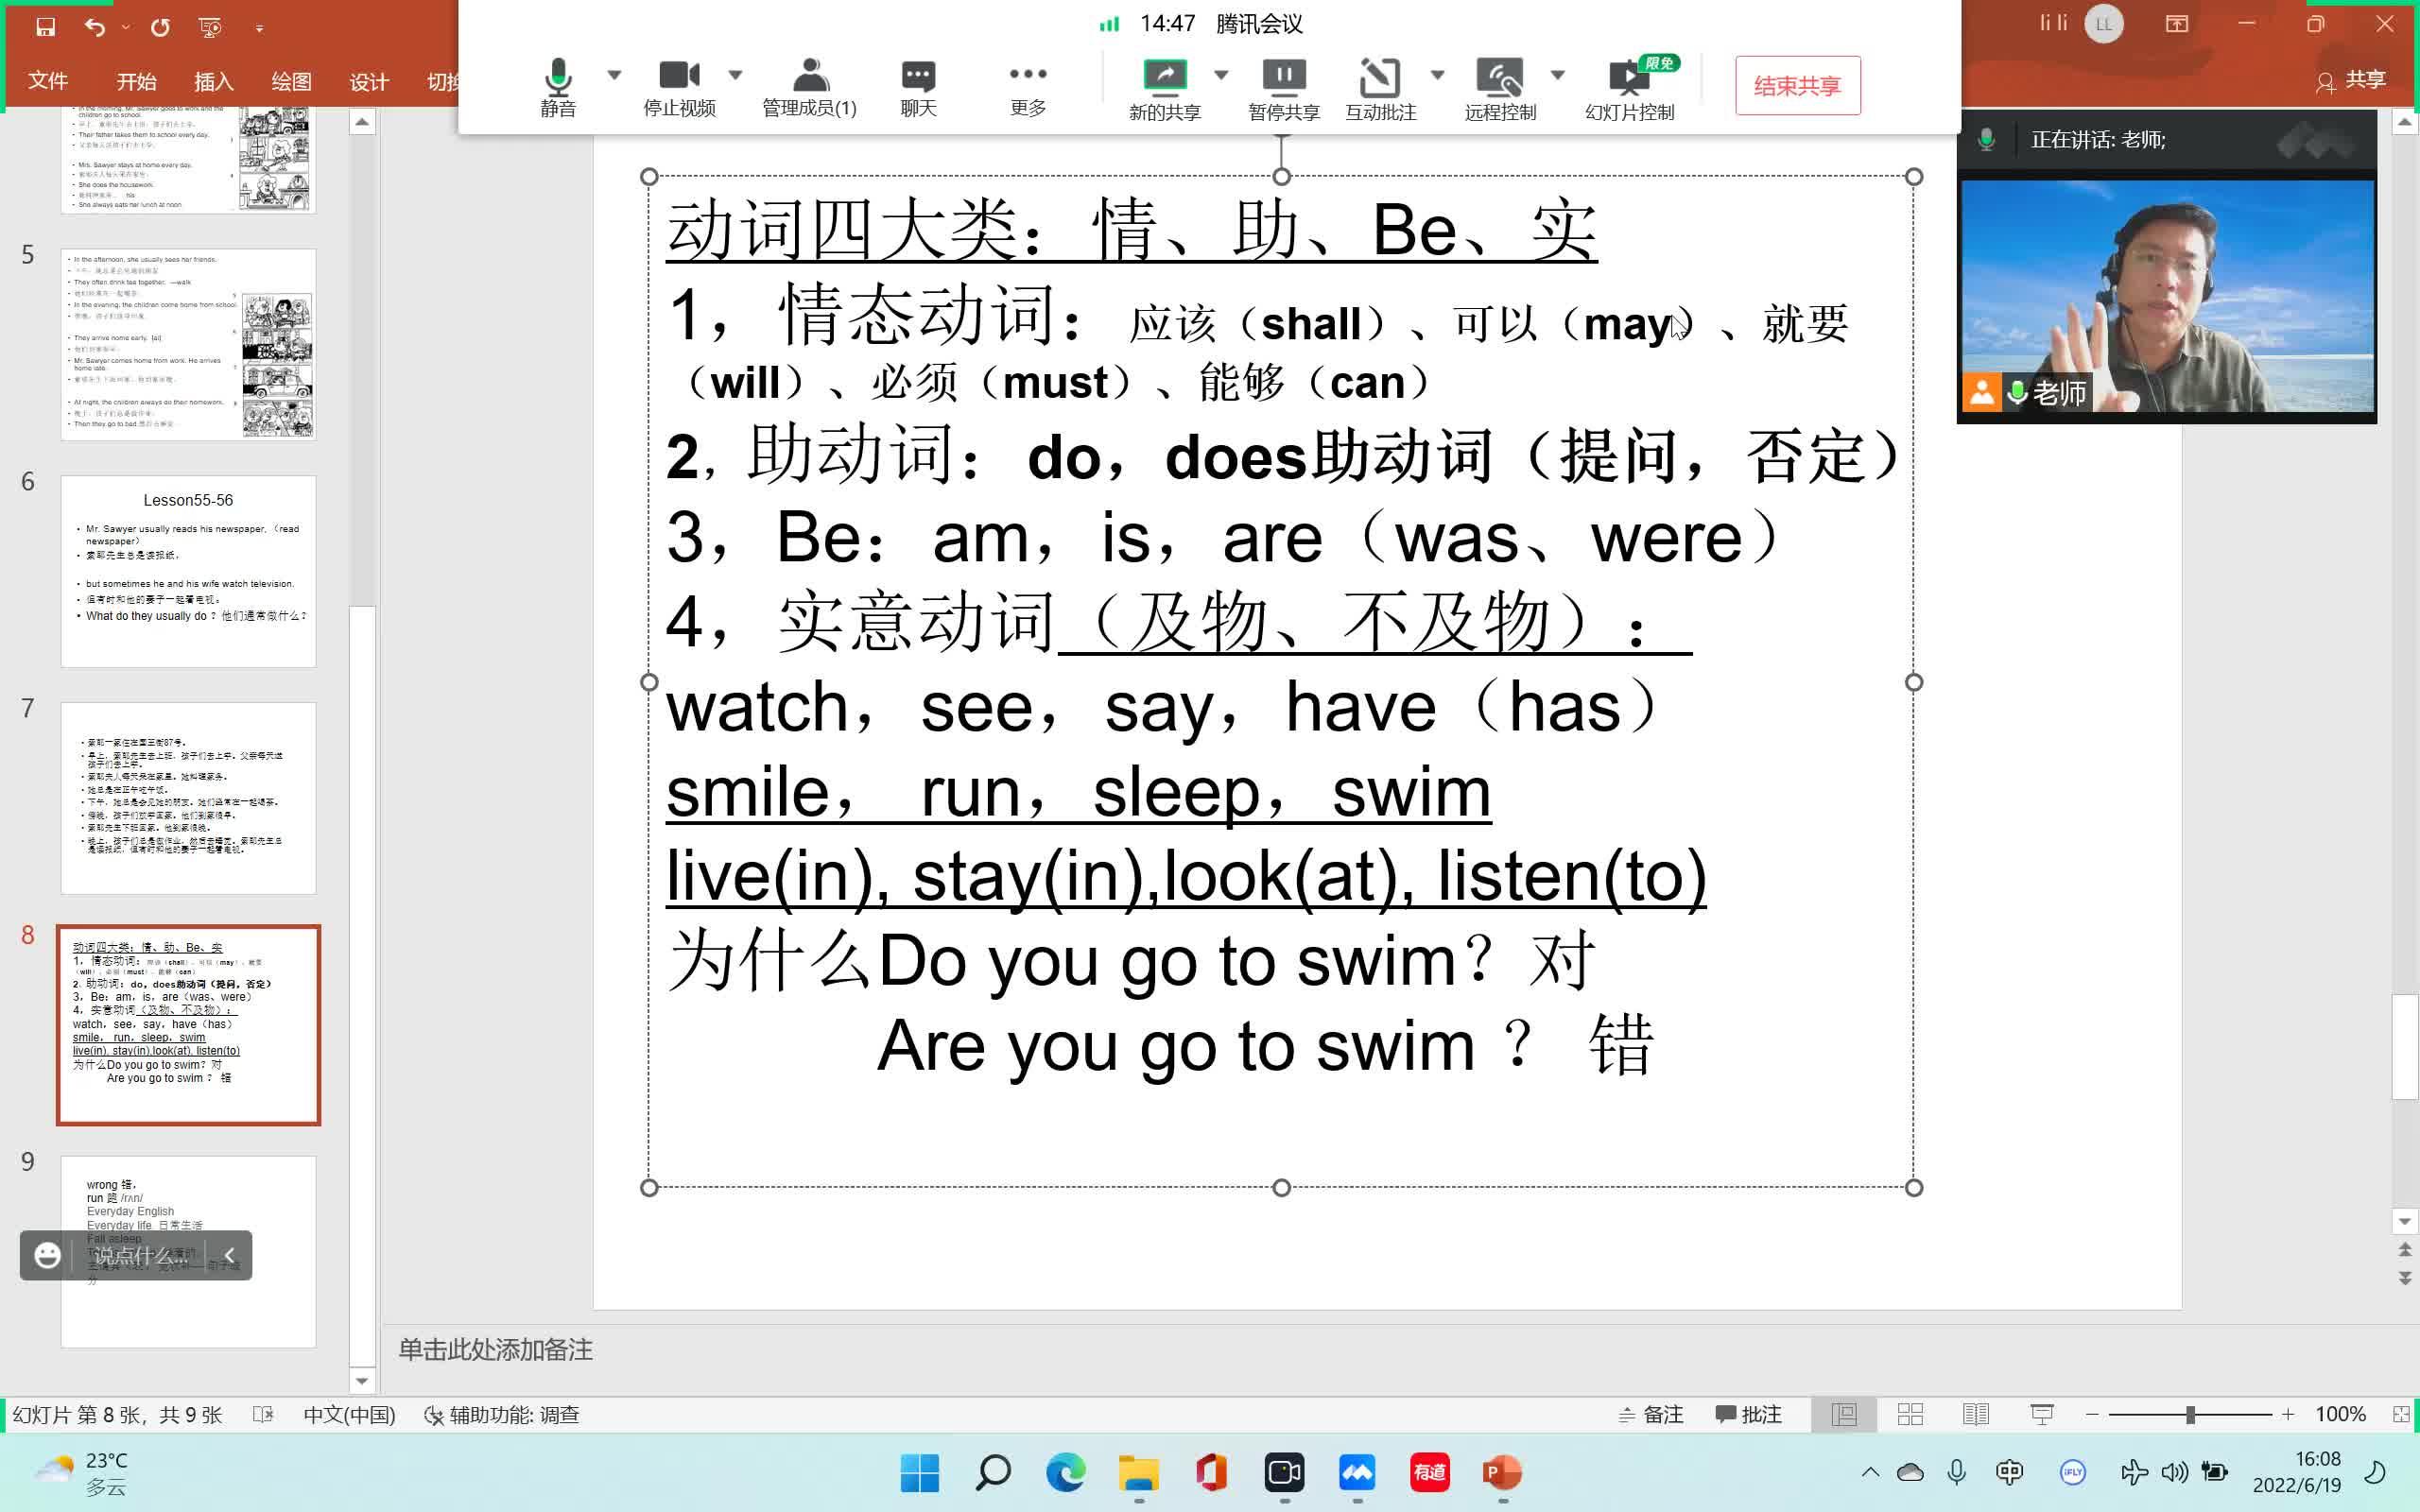
Task: Select slide 9 thumbnail
Action: coord(188,1252)
